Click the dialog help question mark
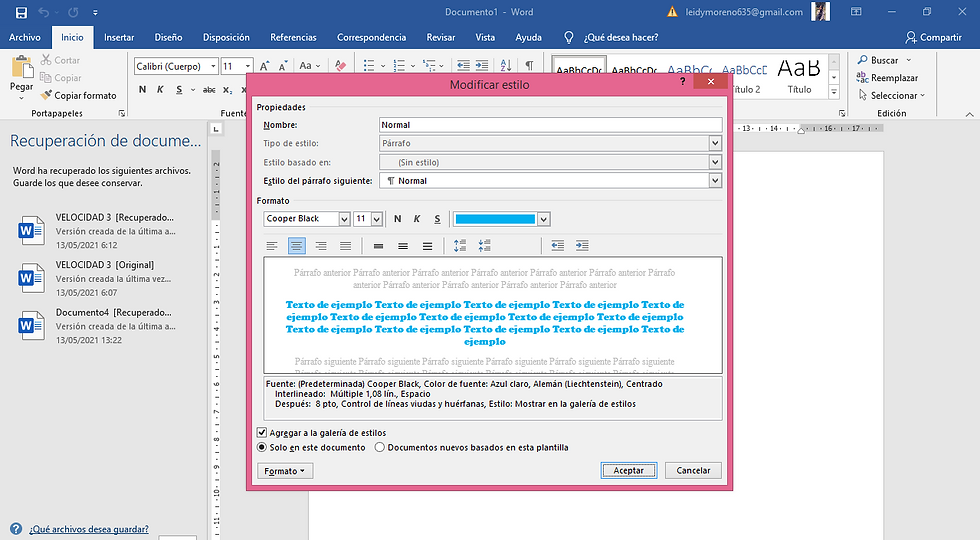This screenshot has width=980, height=540. coord(682,81)
